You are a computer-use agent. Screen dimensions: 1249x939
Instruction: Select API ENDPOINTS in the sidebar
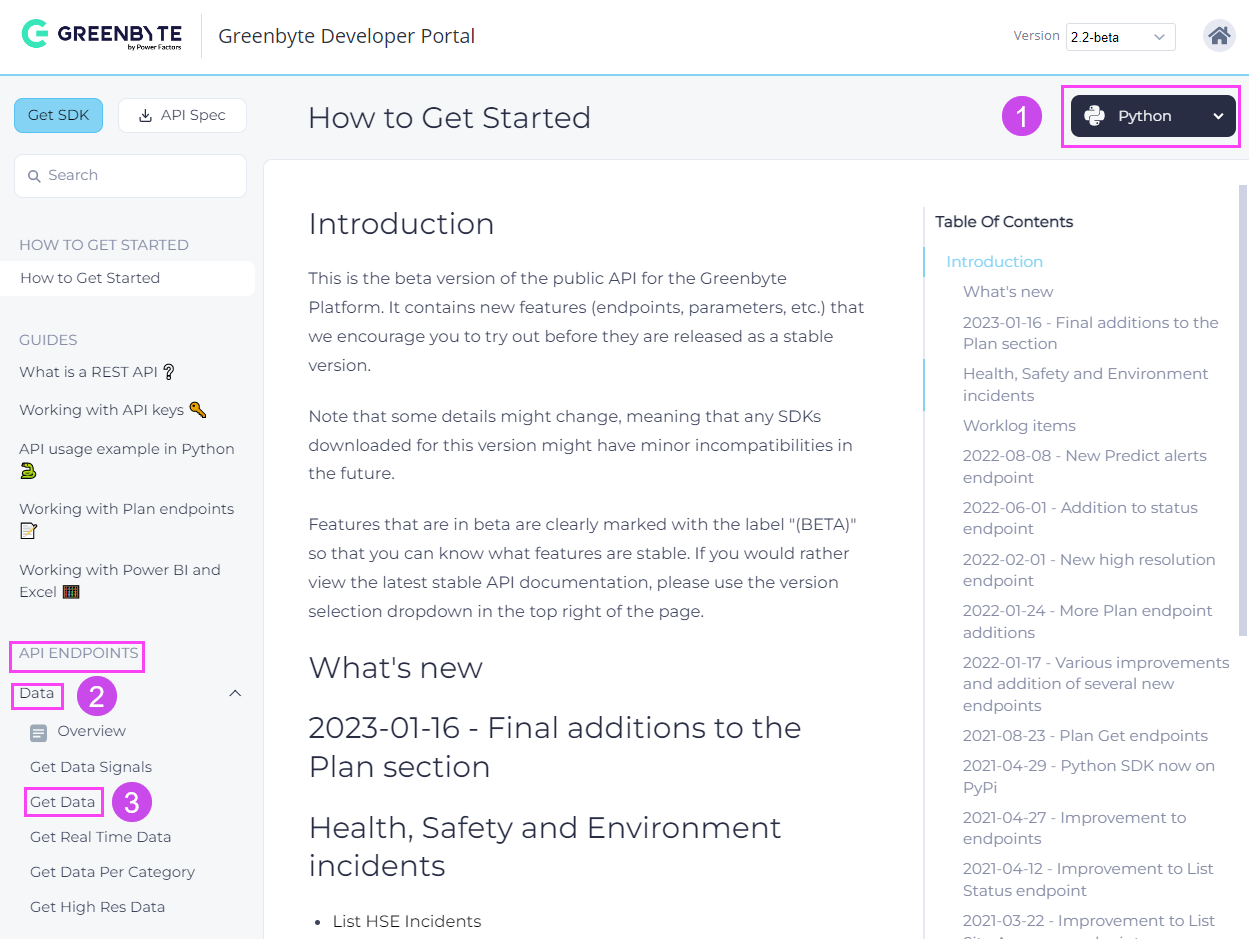pos(76,656)
